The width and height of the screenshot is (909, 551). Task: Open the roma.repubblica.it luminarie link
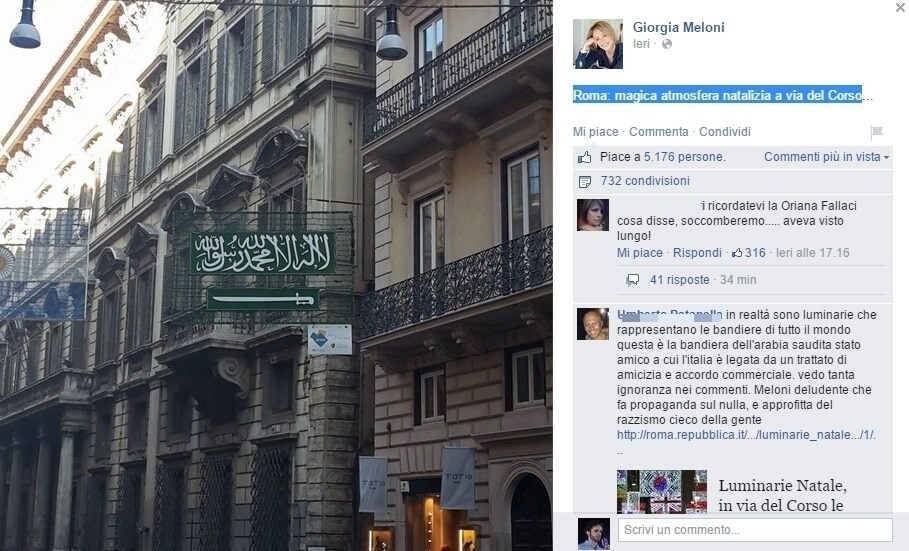(x=746, y=435)
